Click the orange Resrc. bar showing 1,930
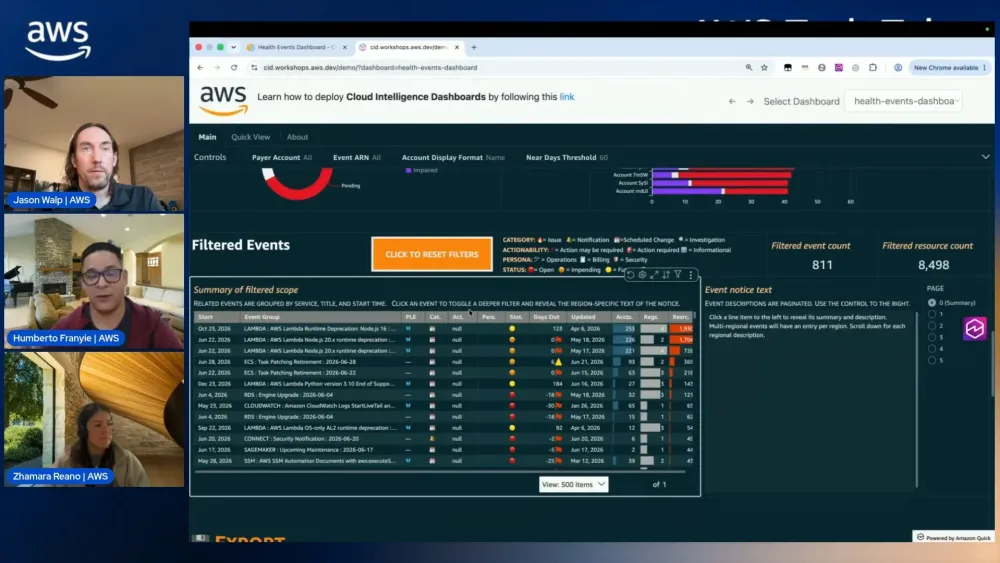The height and width of the screenshot is (563, 1000). coord(682,328)
